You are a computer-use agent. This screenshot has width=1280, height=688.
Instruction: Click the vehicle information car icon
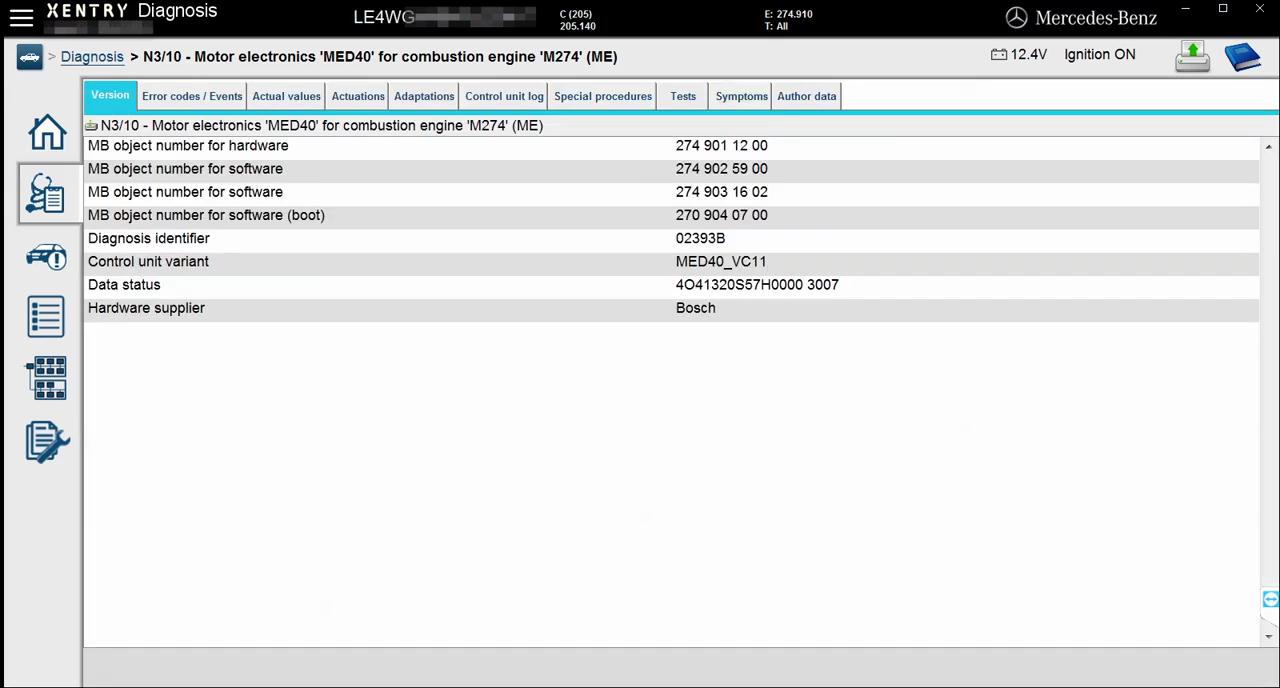pos(47,257)
